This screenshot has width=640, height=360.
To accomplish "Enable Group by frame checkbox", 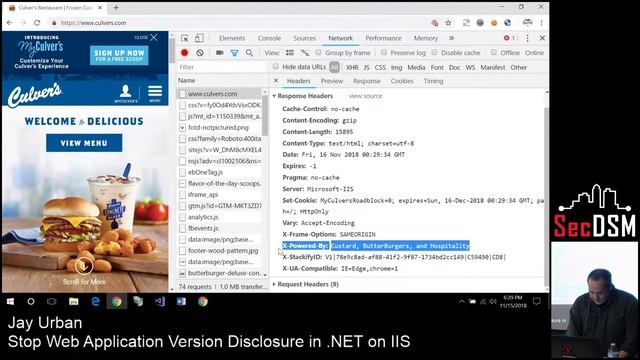I will click(318, 52).
